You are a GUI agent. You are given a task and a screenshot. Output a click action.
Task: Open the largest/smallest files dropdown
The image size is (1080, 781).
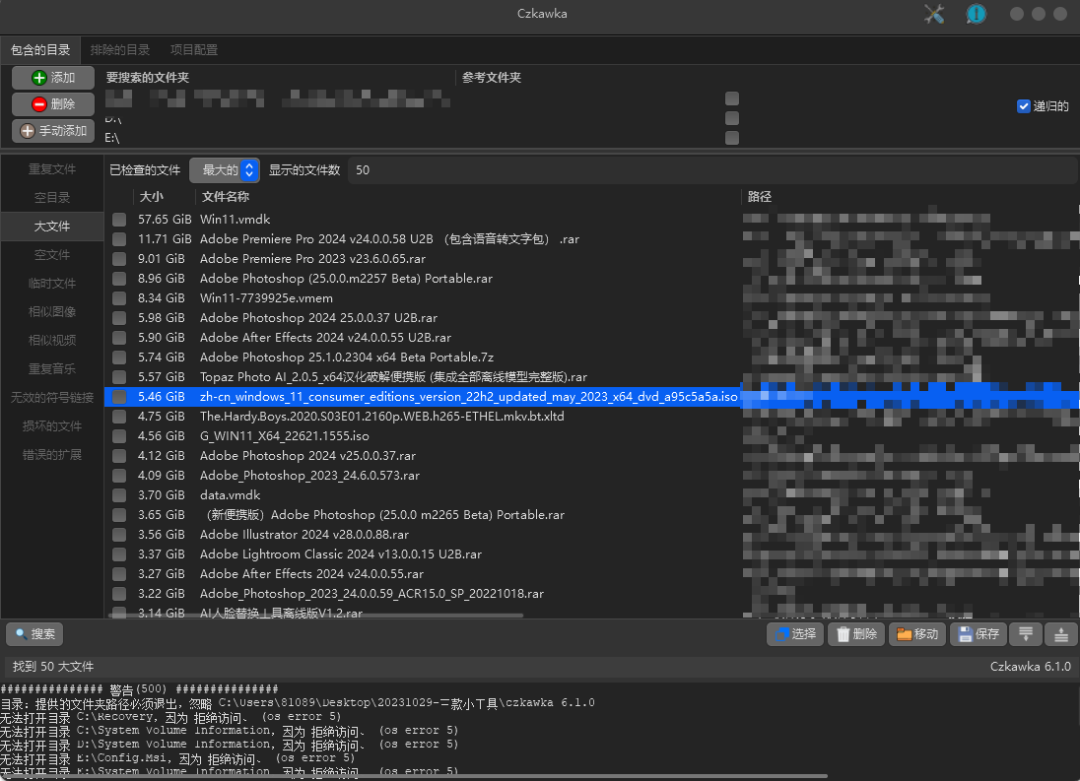[225, 170]
